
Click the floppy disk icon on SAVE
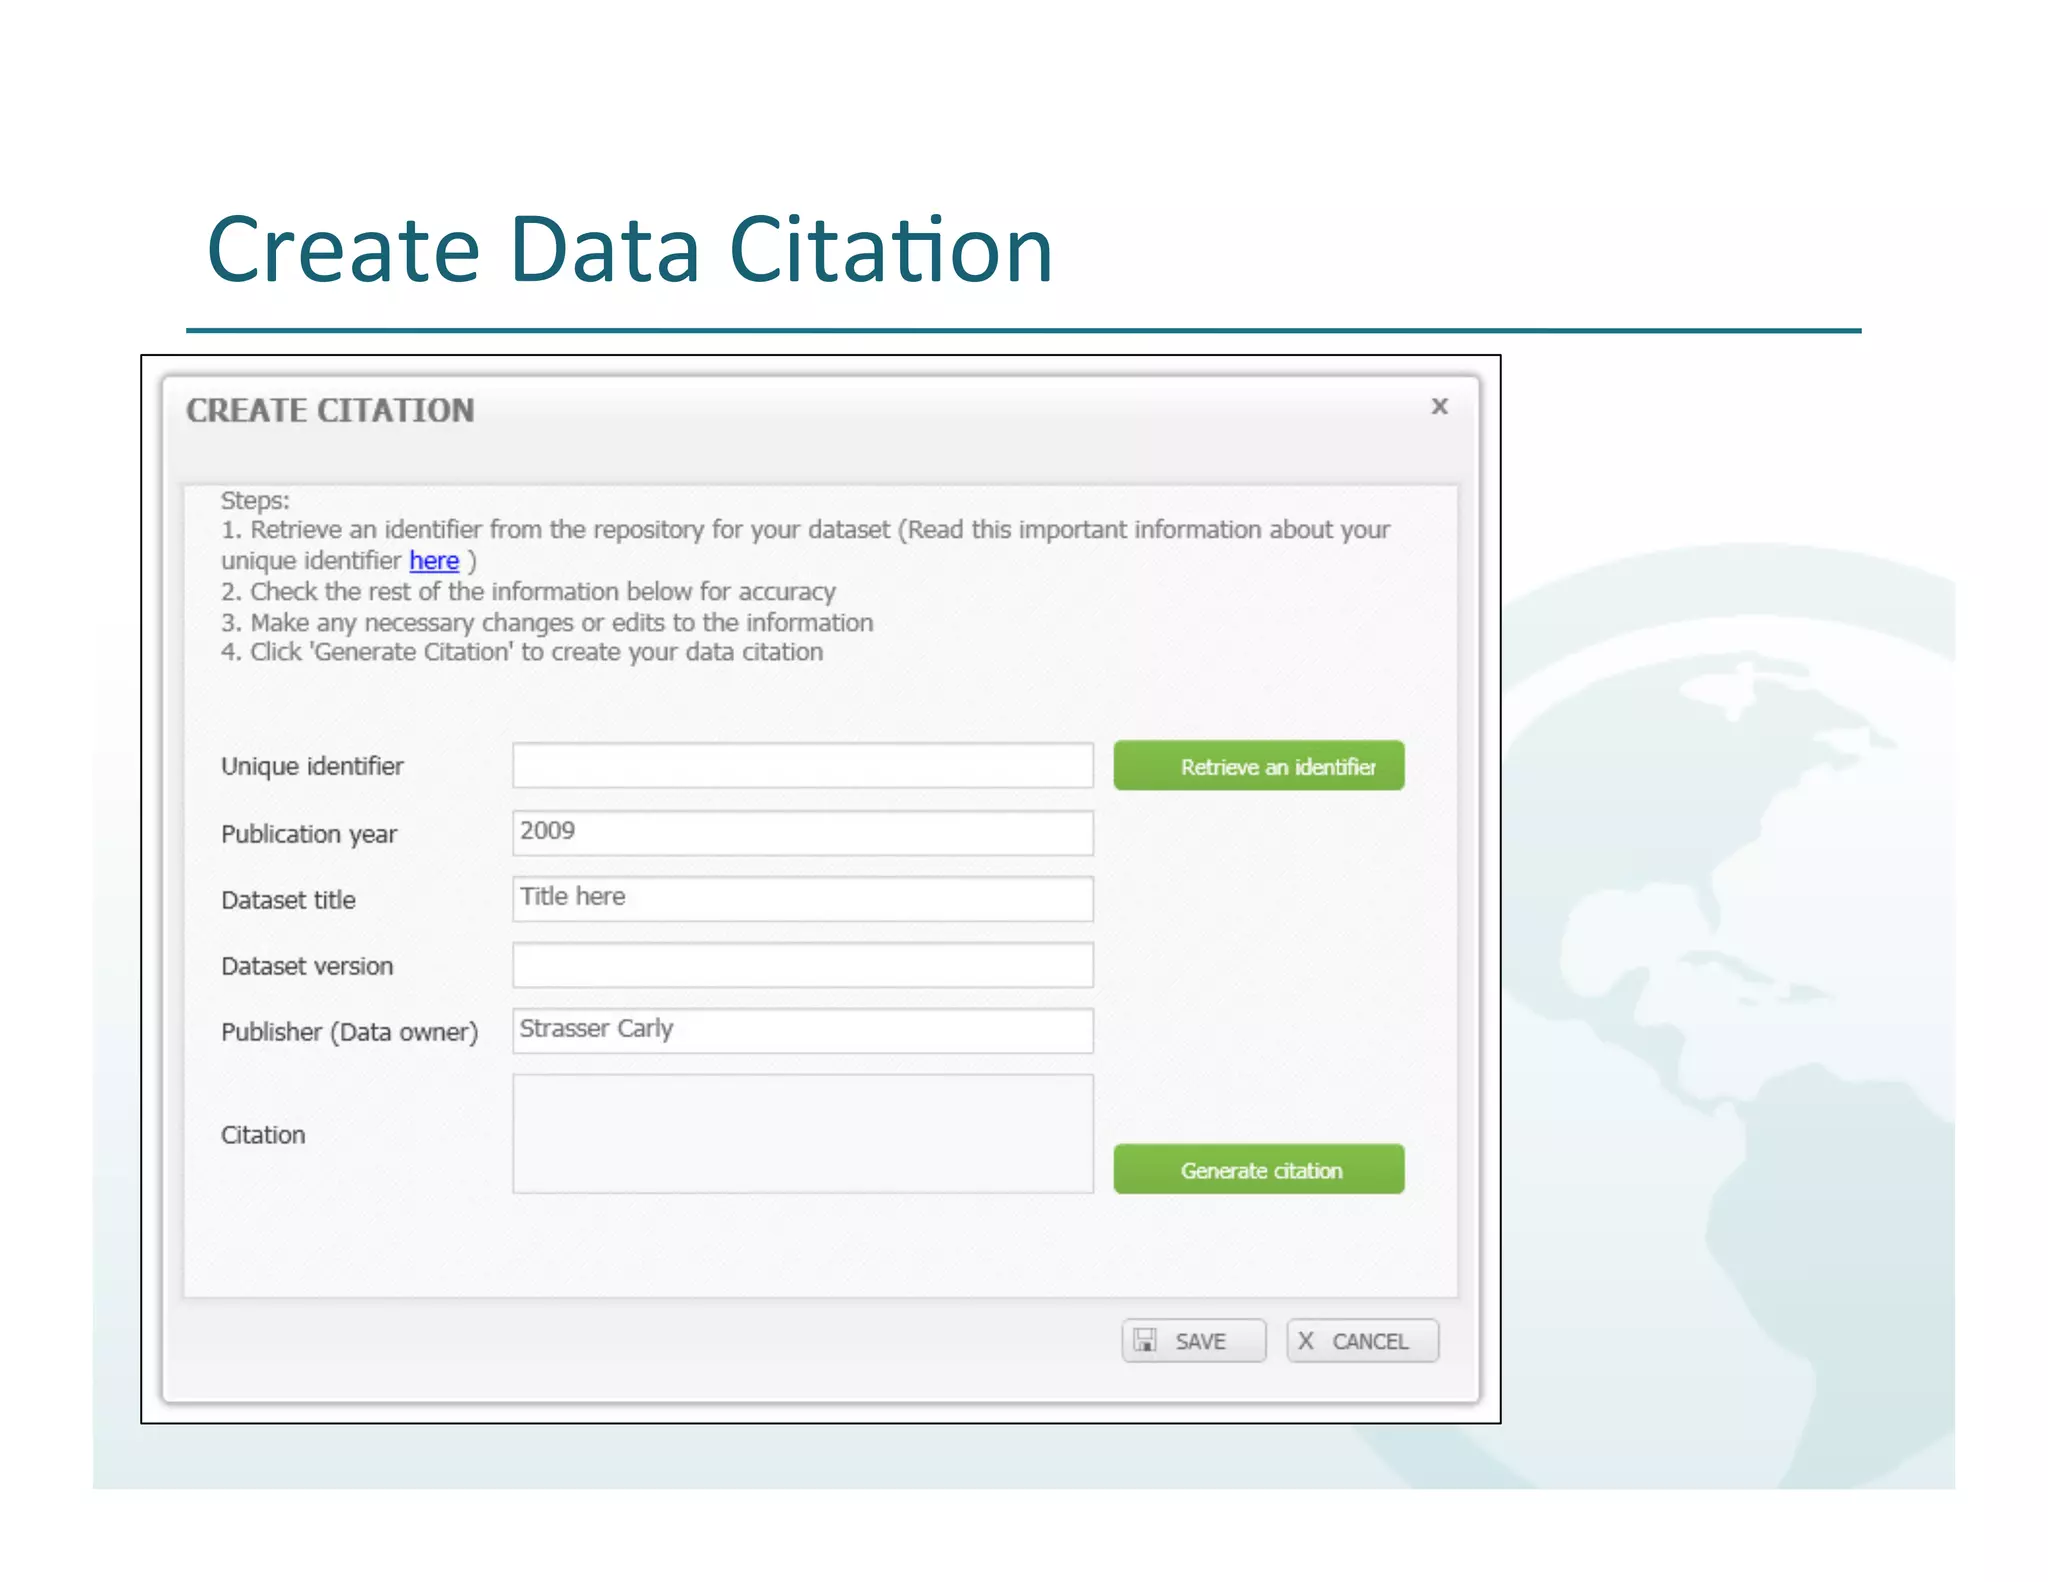1146,1341
